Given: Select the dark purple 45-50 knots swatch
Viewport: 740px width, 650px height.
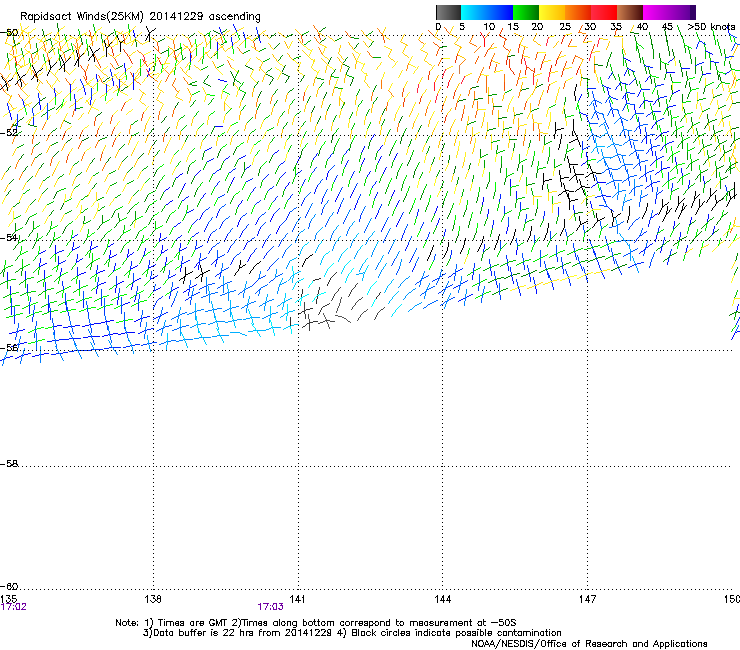Looking at the screenshot, I should 682,12.
